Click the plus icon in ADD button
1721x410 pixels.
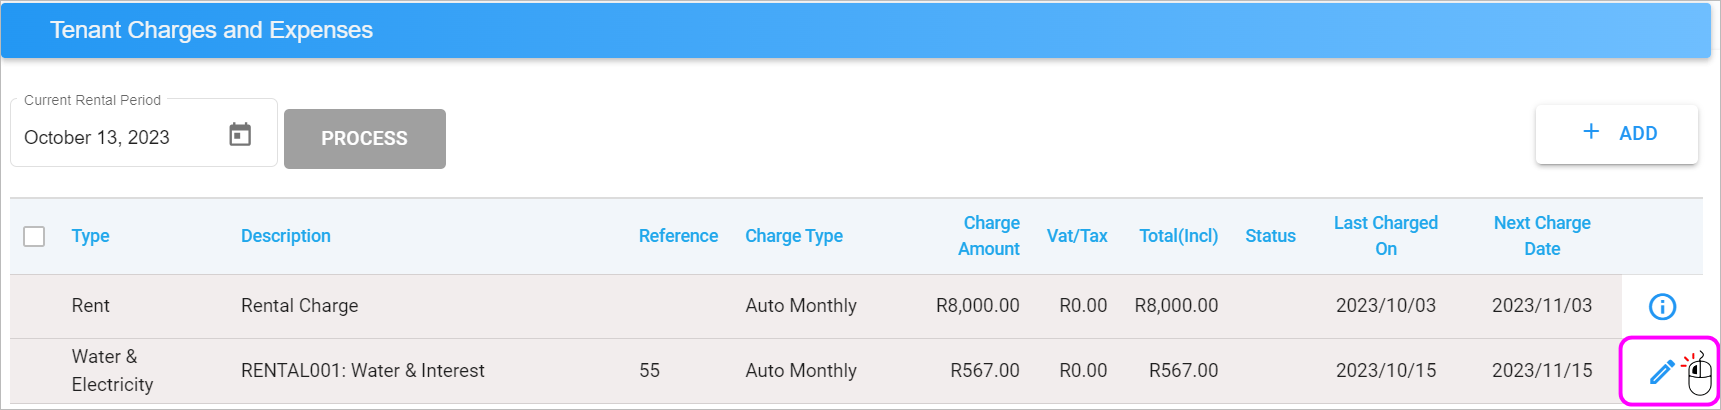click(1591, 132)
